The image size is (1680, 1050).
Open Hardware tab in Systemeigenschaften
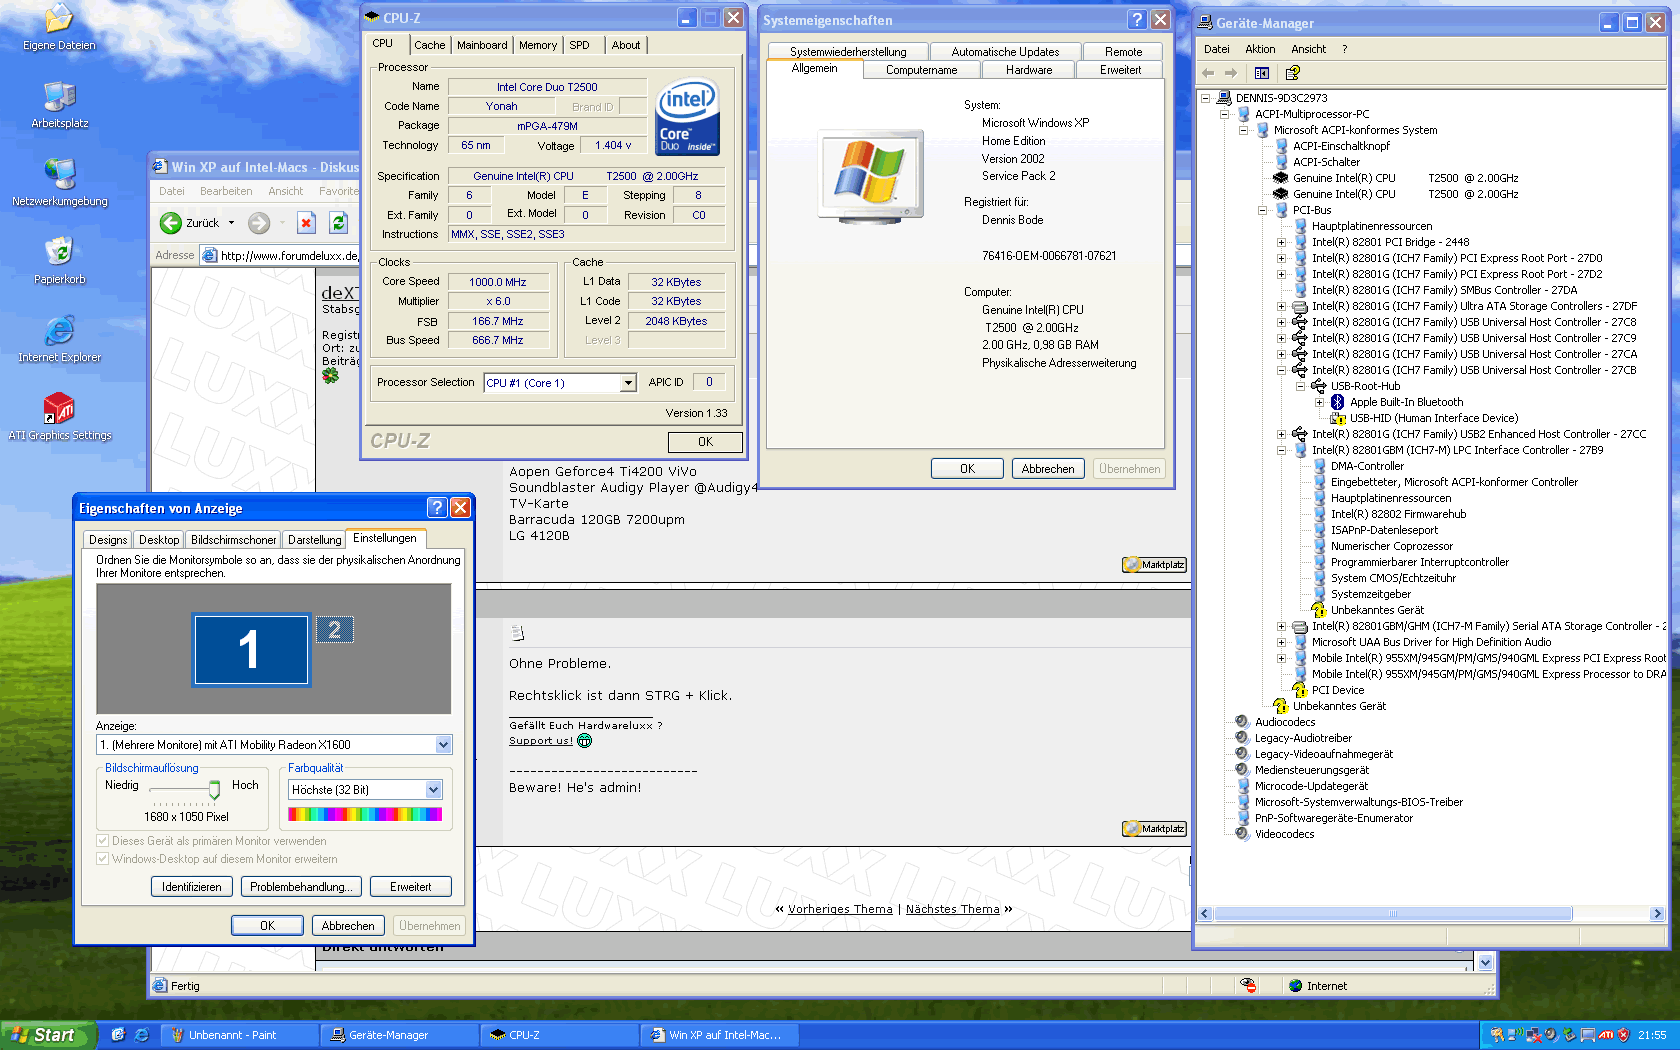(x=1029, y=70)
